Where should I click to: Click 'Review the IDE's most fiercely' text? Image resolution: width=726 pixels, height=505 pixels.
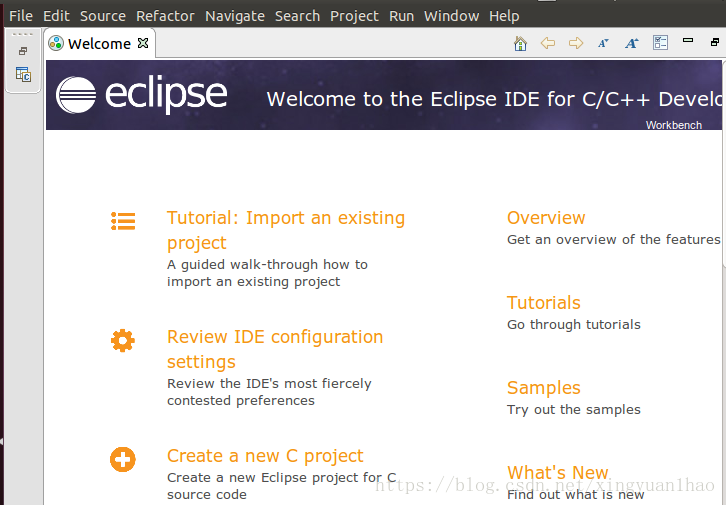269,383
